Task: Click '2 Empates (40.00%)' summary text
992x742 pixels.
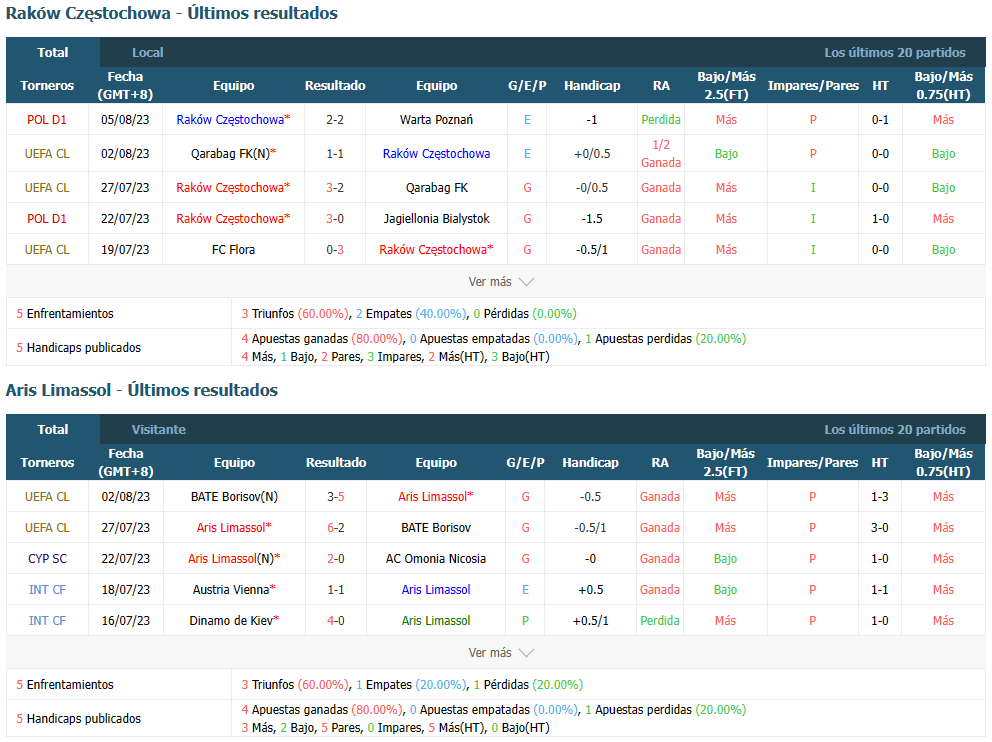Action: coord(411,314)
